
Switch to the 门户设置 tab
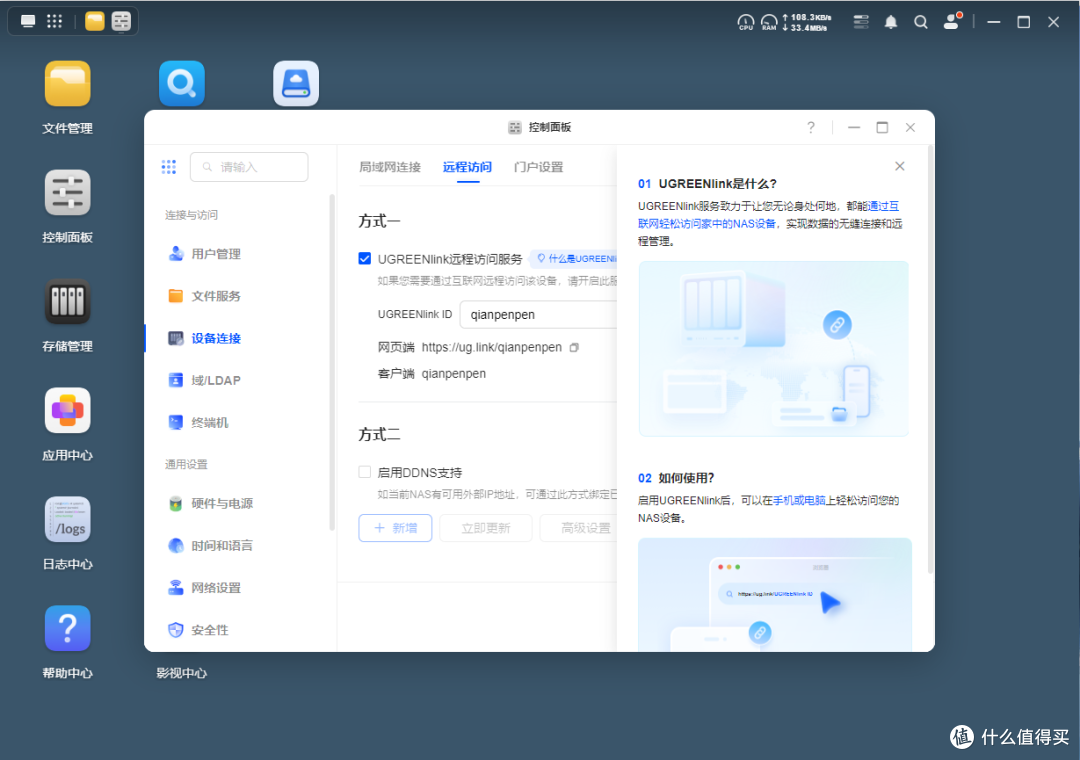coord(539,167)
